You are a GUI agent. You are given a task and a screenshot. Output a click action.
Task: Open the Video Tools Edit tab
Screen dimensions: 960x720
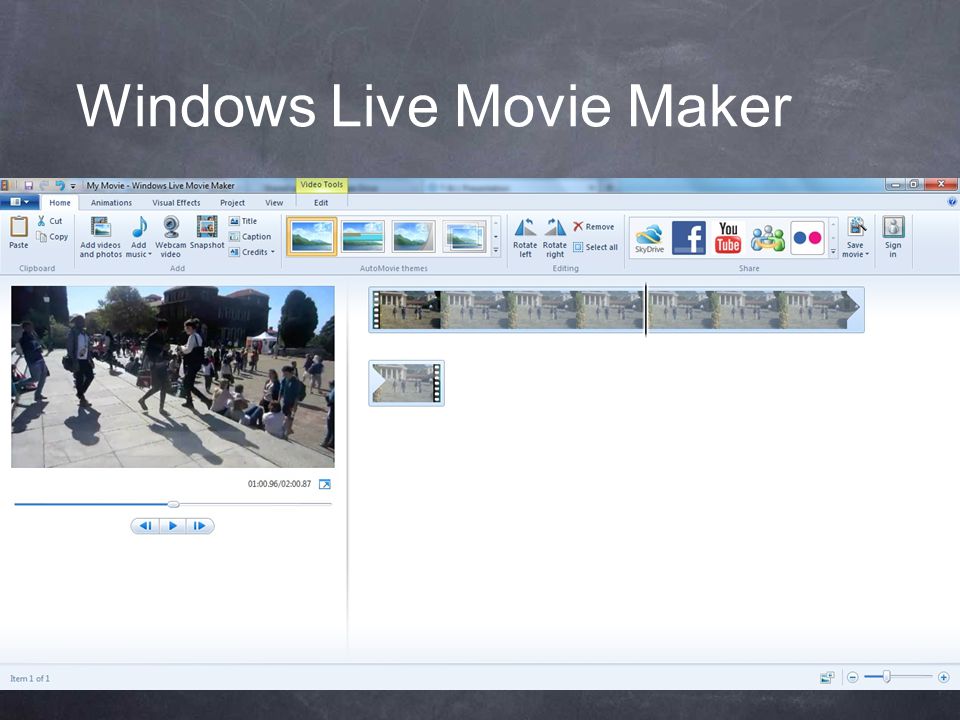(x=321, y=203)
